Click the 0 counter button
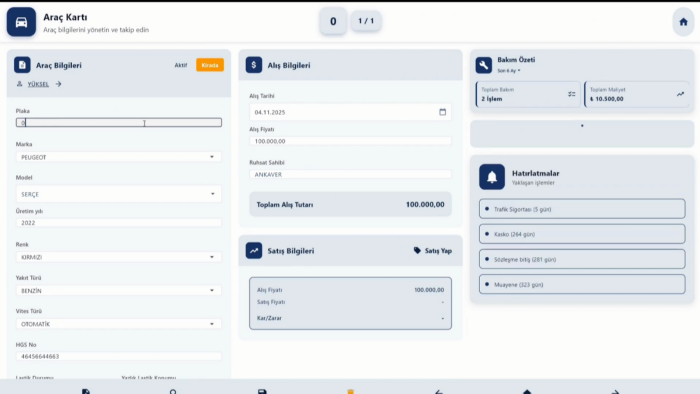This screenshot has height=394, width=700. pos(333,21)
